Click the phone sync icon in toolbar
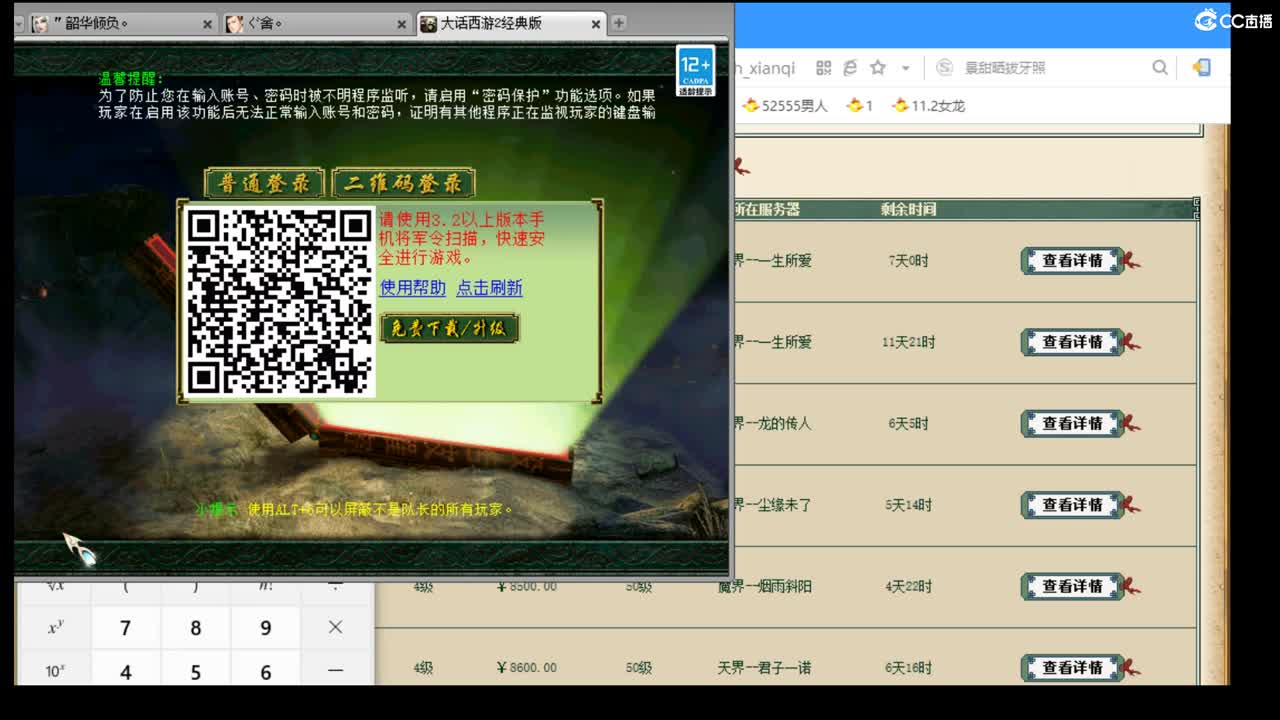The height and width of the screenshot is (720, 1280). tap(1201, 68)
